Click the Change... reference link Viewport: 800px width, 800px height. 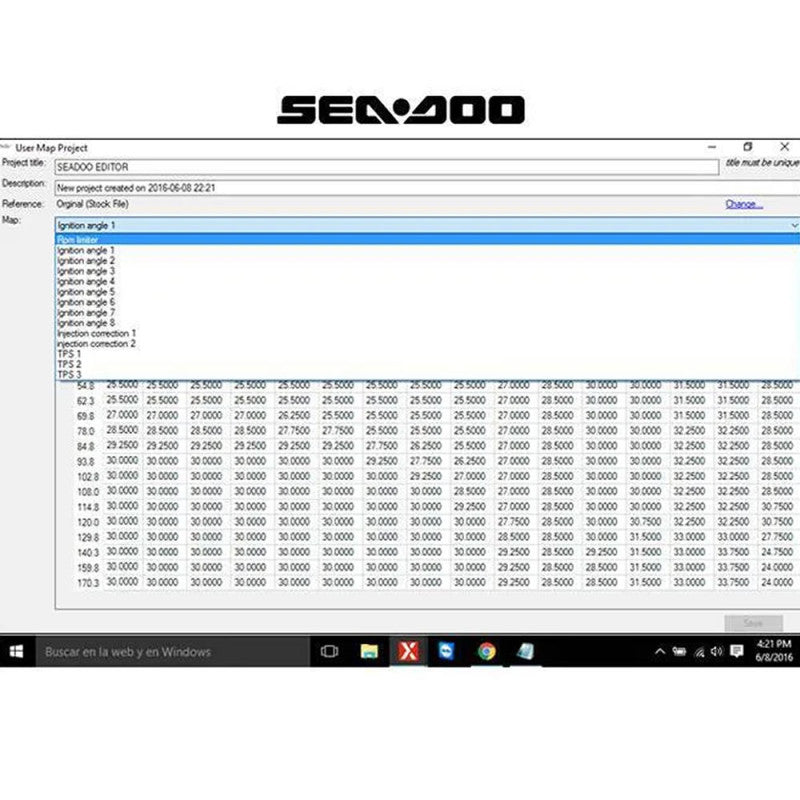coord(744,204)
